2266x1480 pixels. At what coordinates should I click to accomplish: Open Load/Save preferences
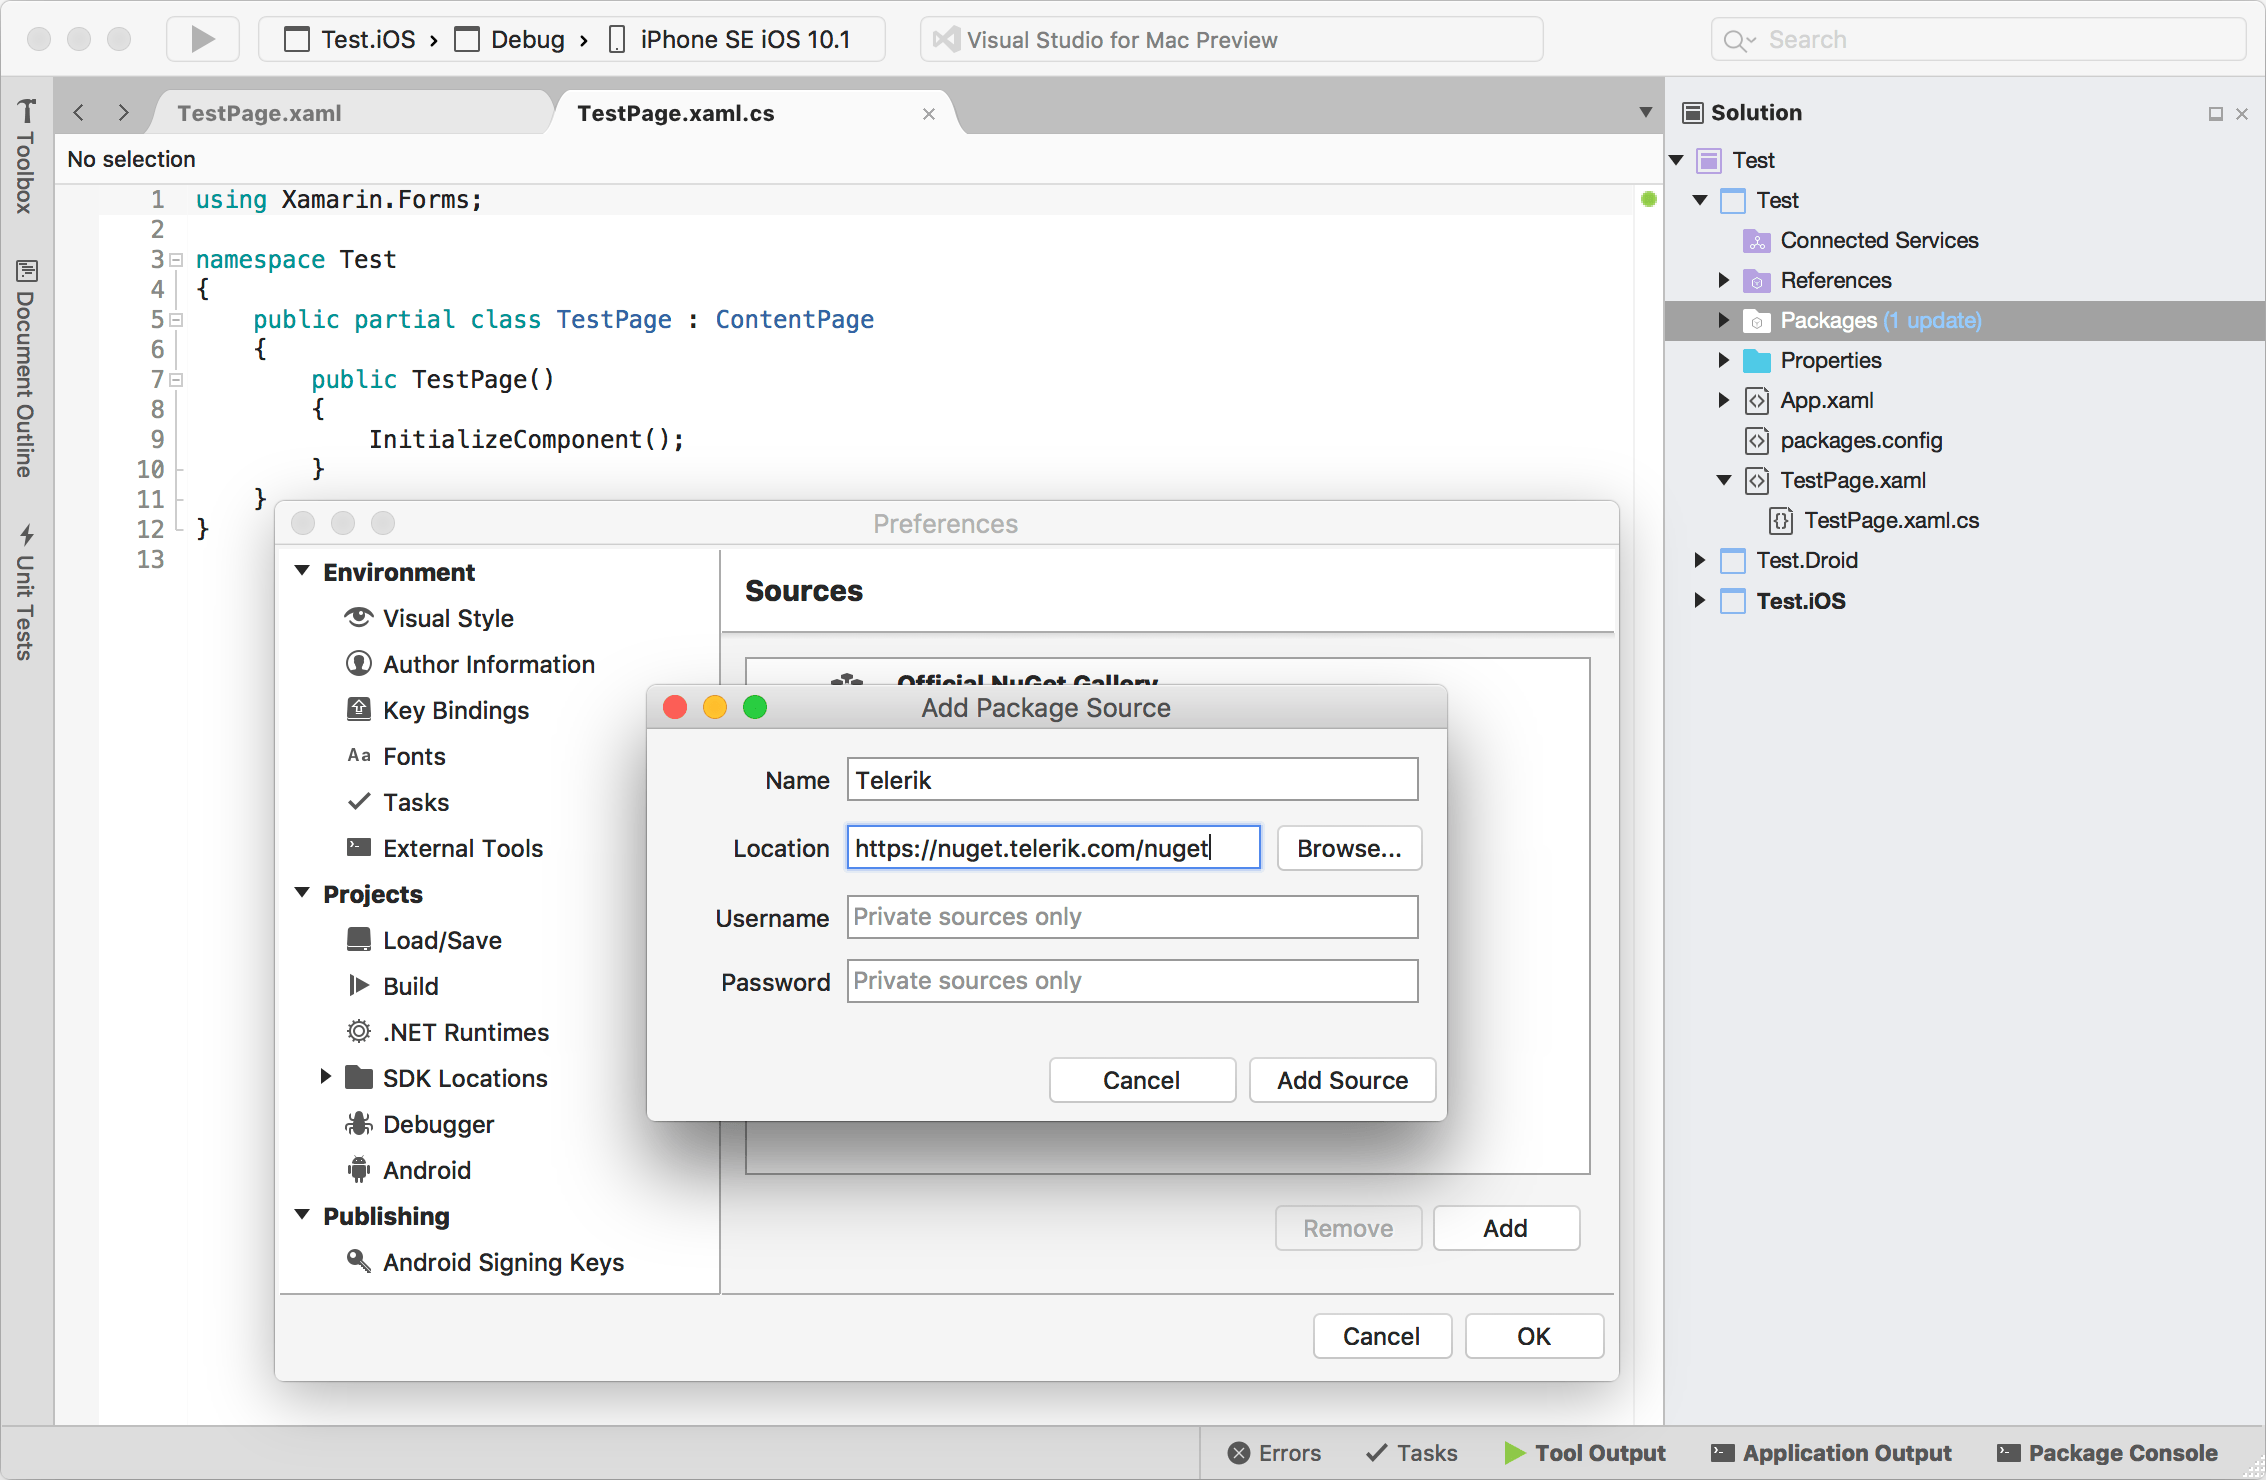(423, 940)
